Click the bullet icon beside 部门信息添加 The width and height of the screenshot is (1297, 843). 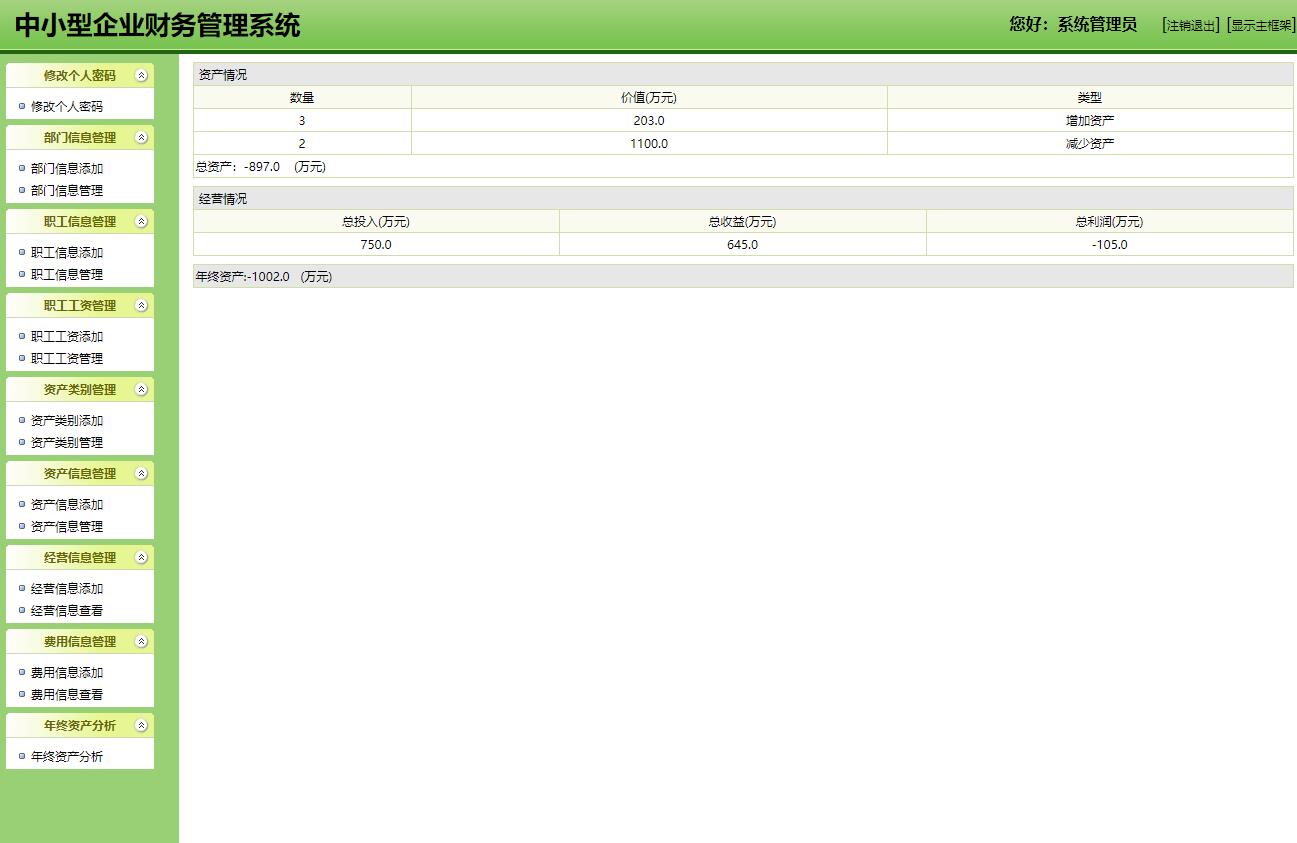coord(23,168)
